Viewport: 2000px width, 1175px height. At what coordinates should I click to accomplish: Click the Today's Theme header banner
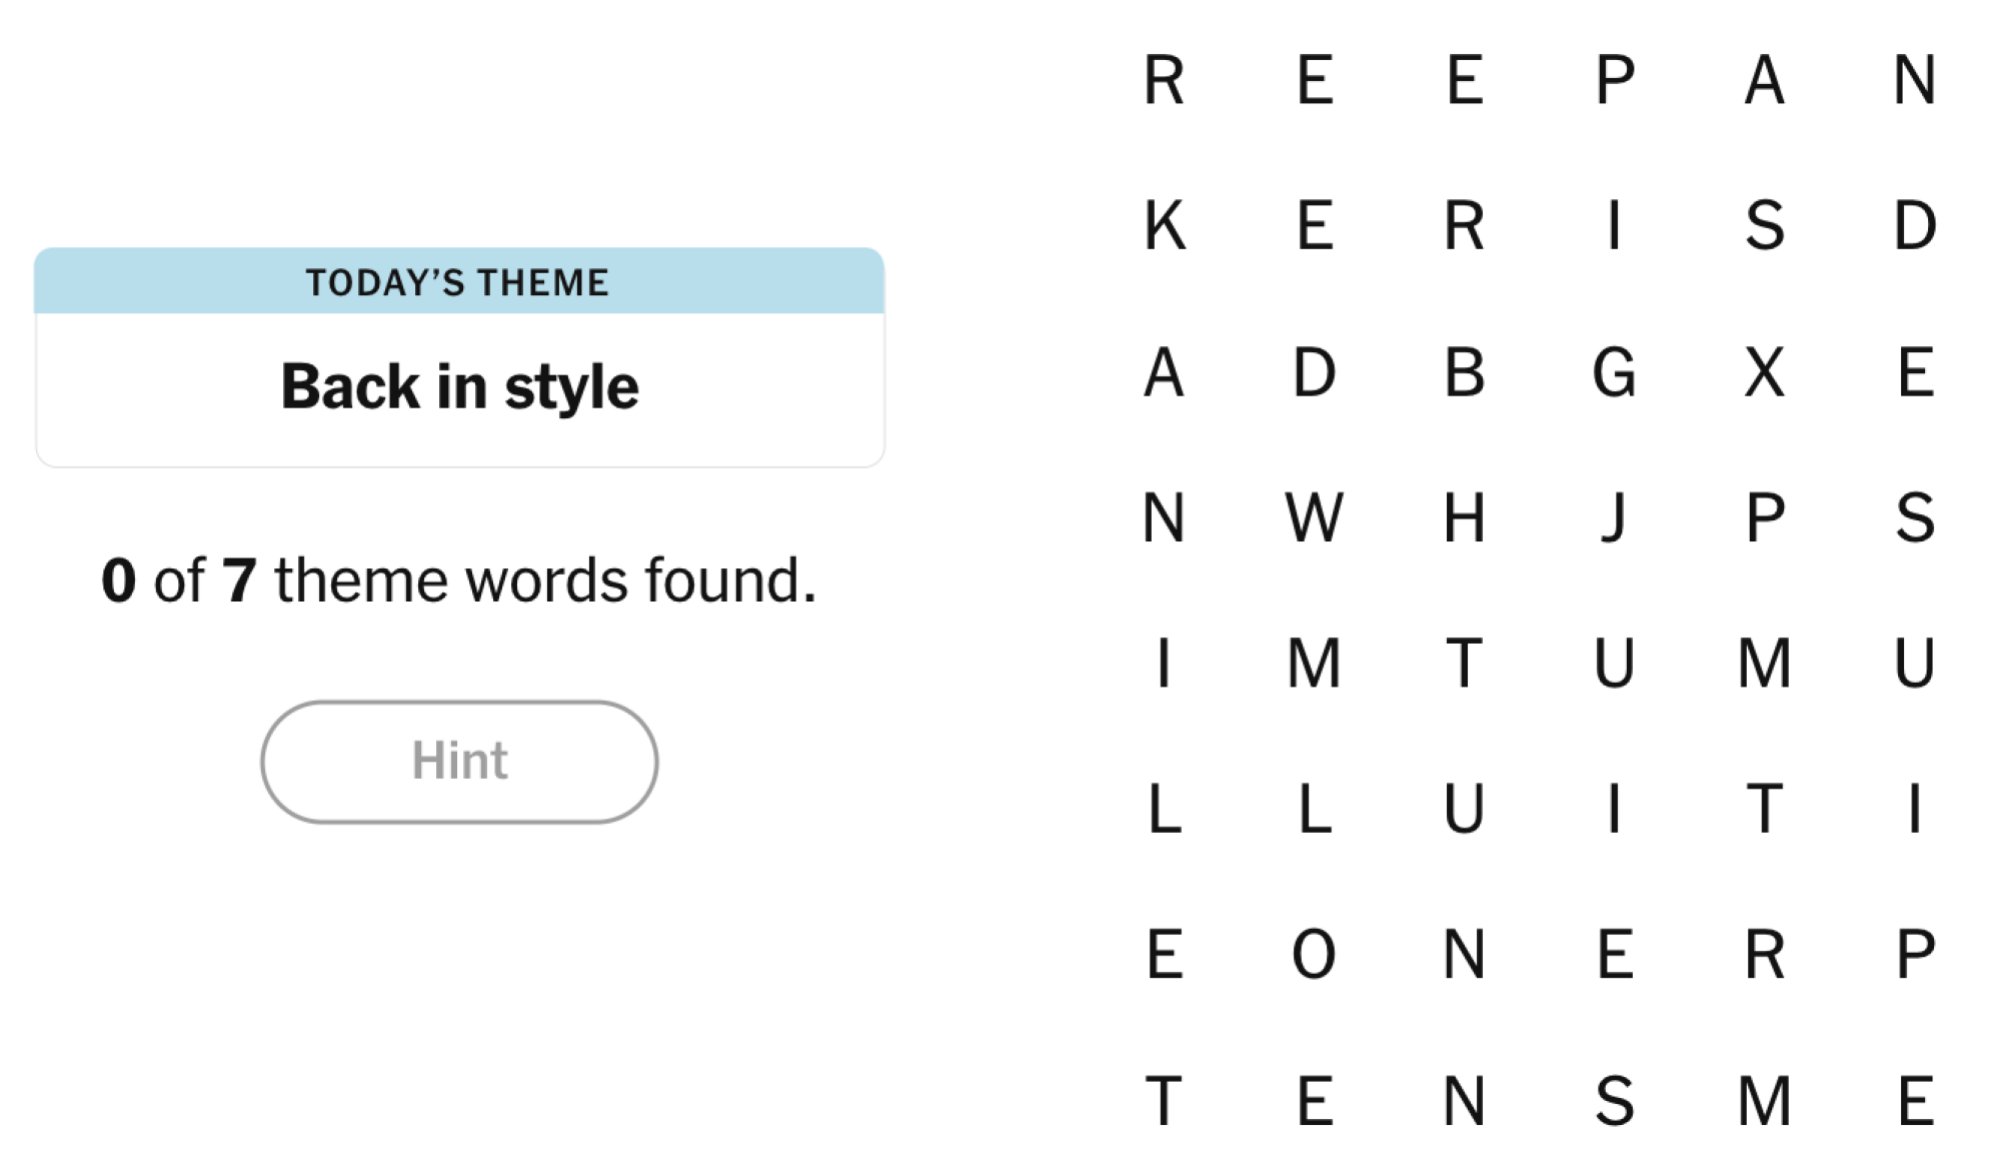pyautogui.click(x=459, y=282)
